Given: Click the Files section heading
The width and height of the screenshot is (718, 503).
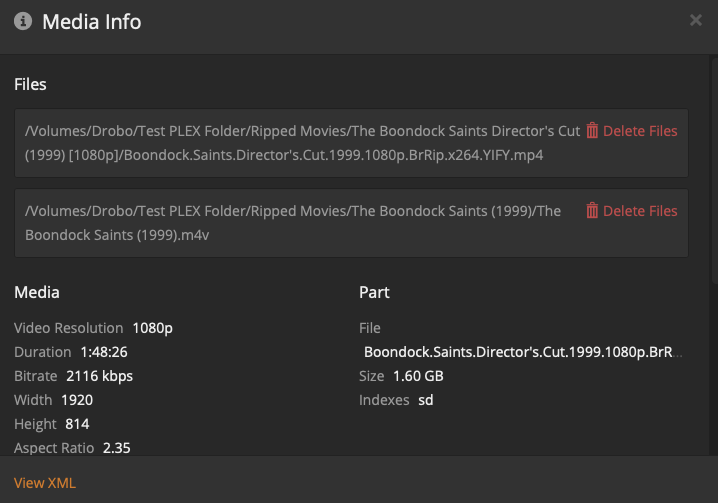Looking at the screenshot, I should [30, 84].
